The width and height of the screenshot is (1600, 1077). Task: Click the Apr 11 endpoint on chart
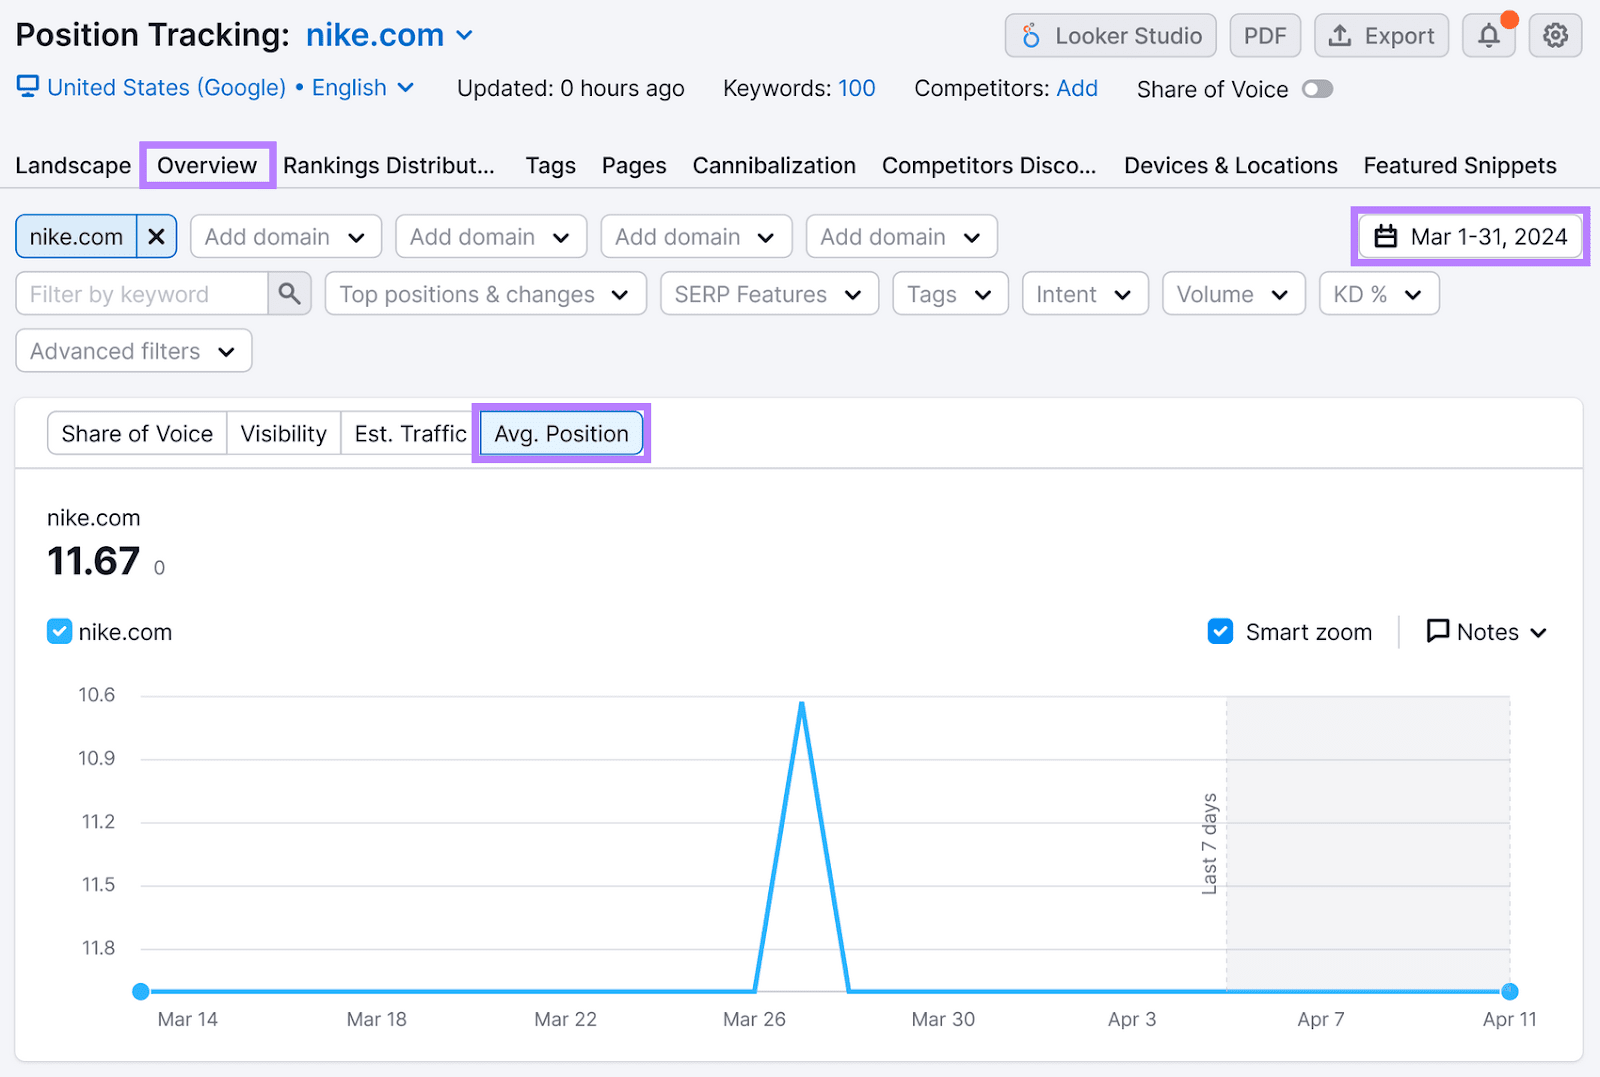pos(1509,991)
